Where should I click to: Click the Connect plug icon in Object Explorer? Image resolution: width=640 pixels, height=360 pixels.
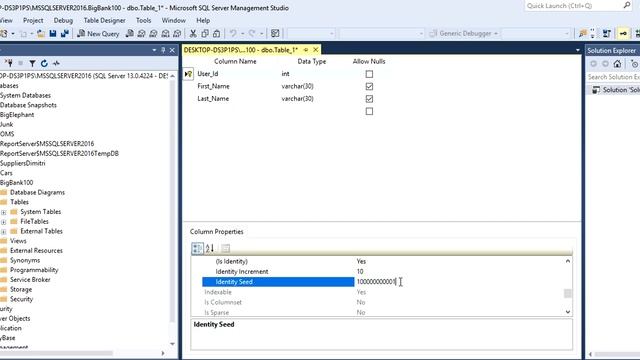click(9, 63)
